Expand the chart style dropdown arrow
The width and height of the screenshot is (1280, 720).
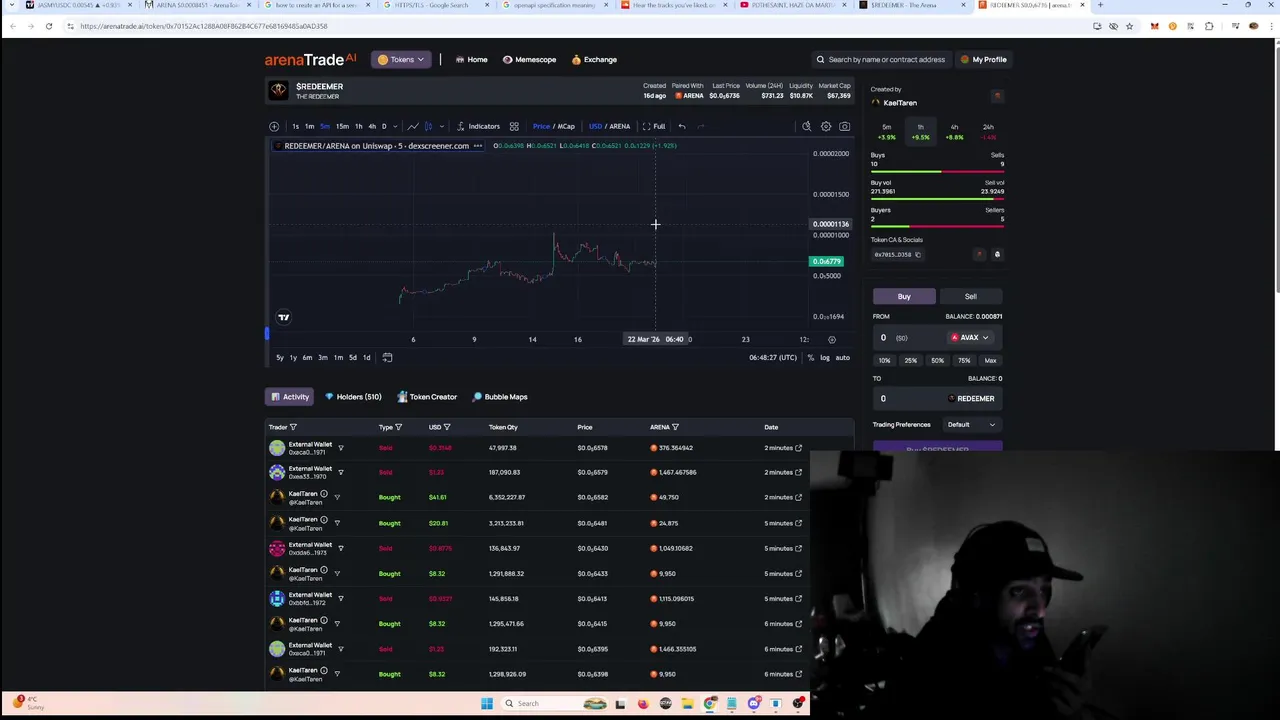pyautogui.click(x=442, y=126)
